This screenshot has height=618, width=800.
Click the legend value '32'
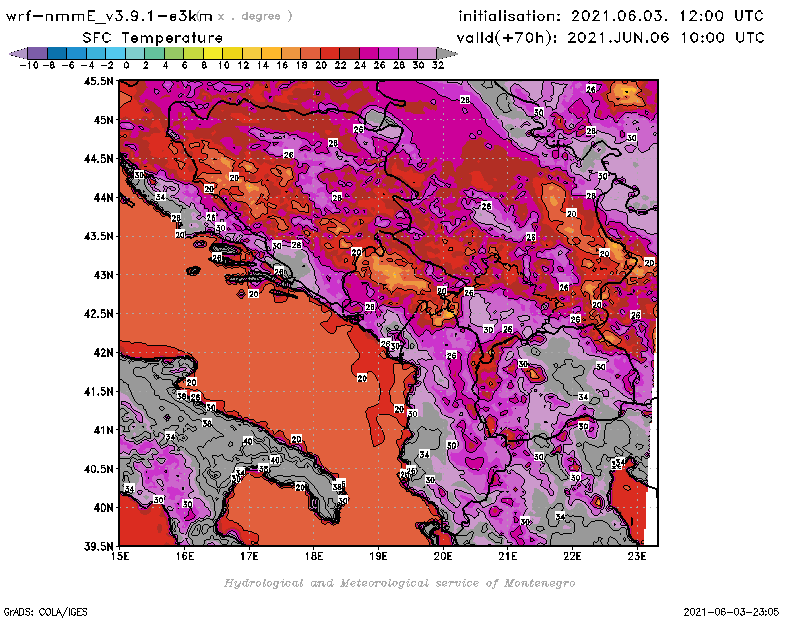pyautogui.click(x=438, y=65)
